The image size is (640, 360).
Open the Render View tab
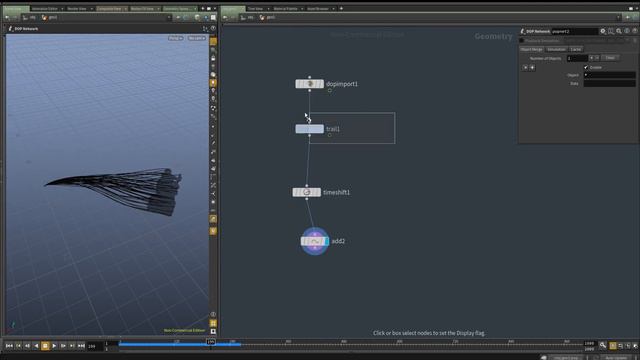click(77, 9)
